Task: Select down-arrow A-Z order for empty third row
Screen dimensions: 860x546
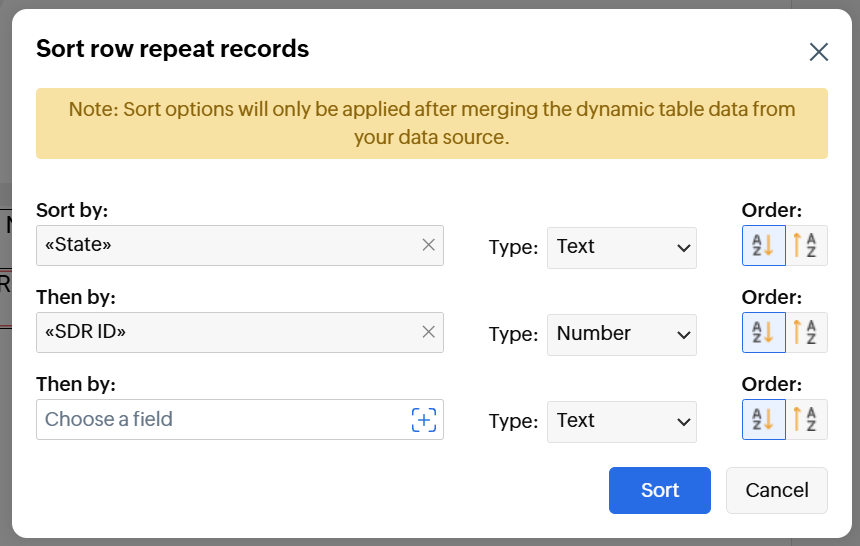Action: (763, 420)
